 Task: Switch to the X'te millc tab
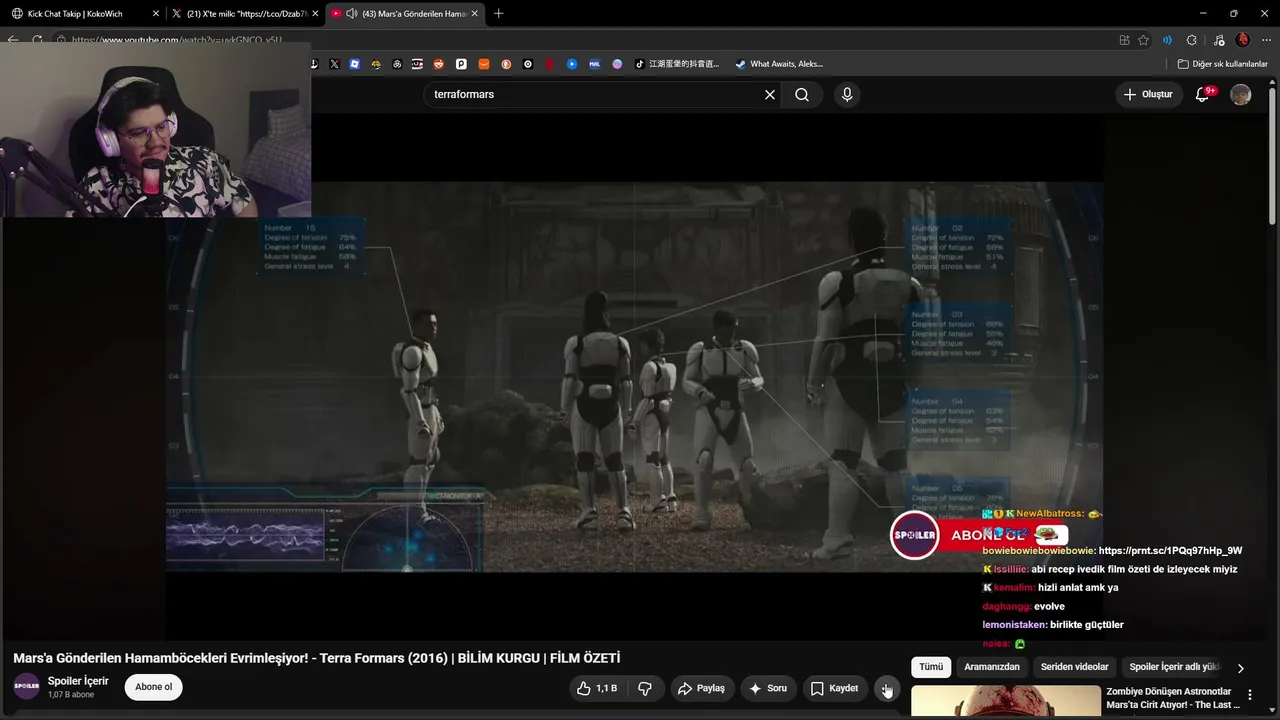click(245, 14)
